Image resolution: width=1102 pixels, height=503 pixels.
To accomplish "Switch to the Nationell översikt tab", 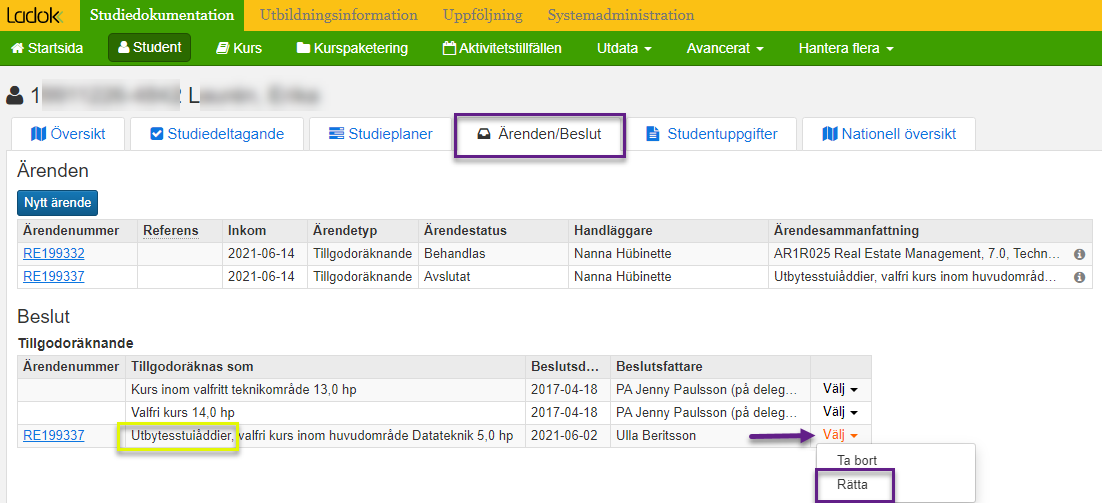I will point(889,133).
